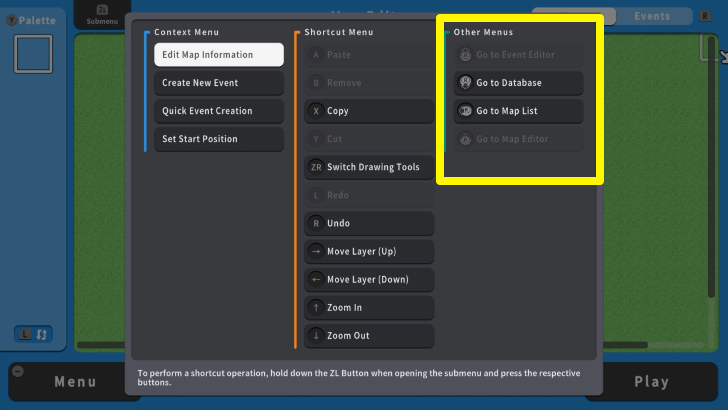Click the R shoulder icon near Events
This screenshot has width=728, height=410.
click(705, 16)
